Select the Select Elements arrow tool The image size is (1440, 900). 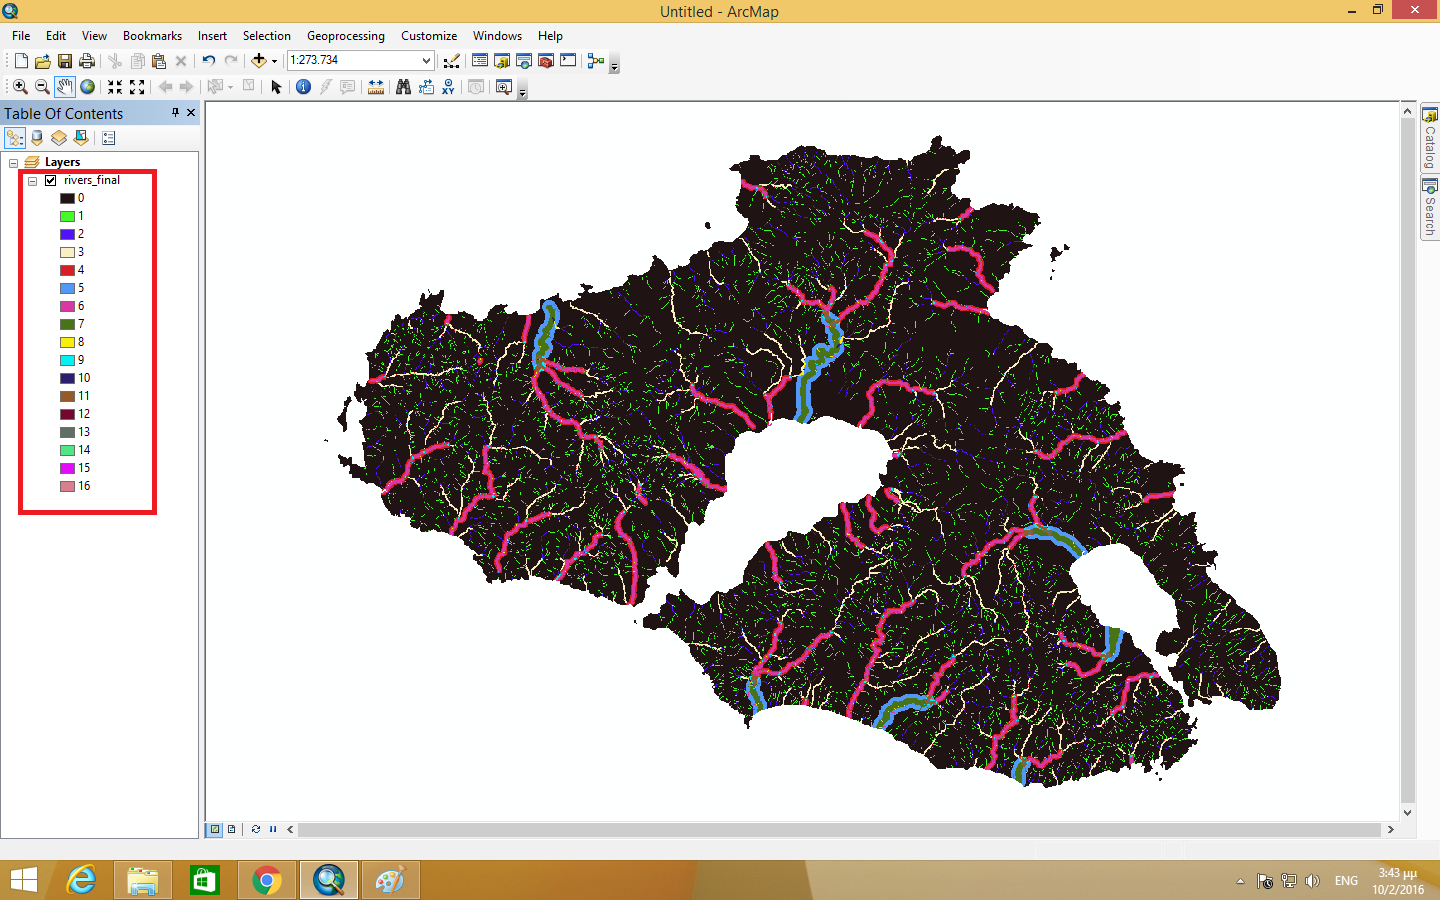coord(277,87)
